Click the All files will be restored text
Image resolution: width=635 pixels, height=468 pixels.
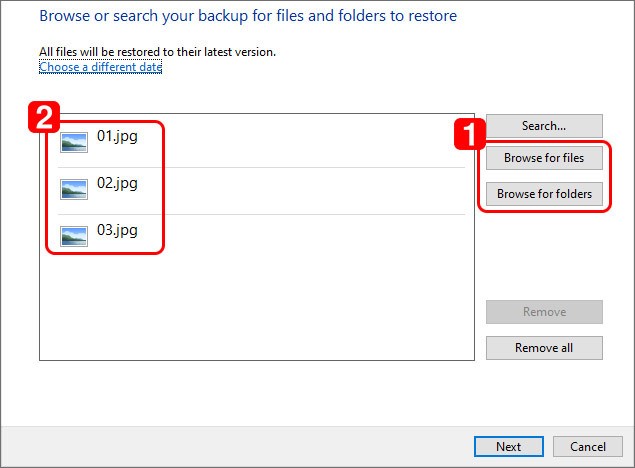coord(157,52)
